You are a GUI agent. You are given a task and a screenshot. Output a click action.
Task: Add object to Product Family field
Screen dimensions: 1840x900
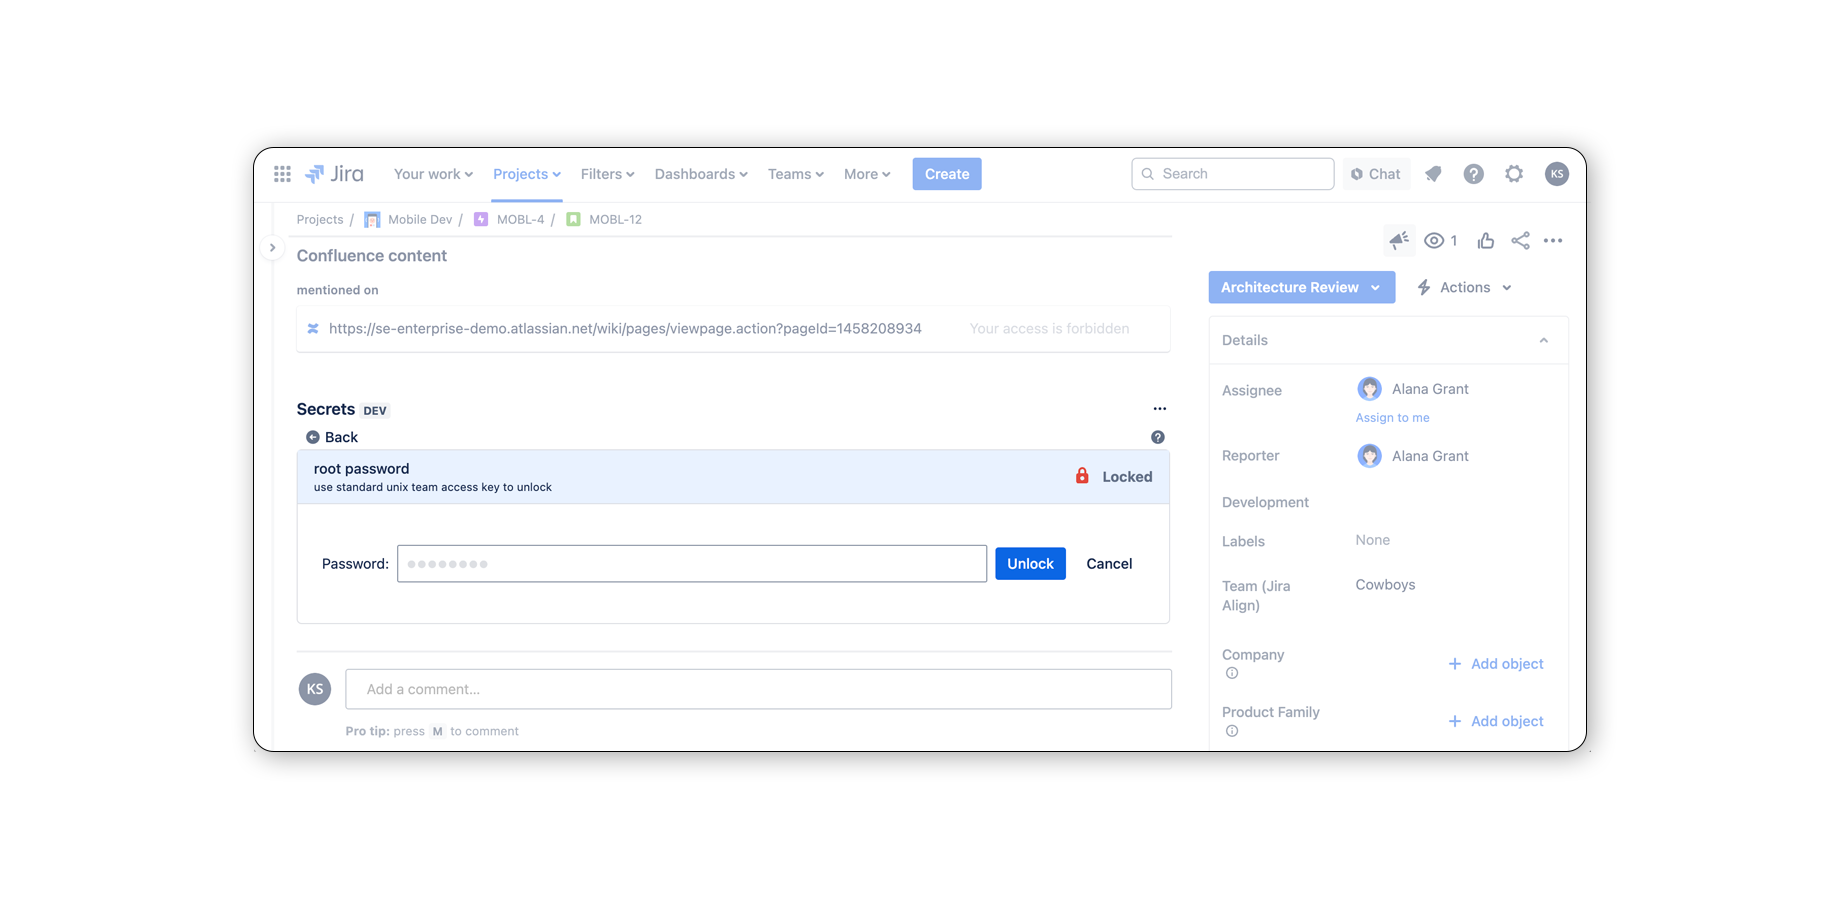[x=1495, y=721]
